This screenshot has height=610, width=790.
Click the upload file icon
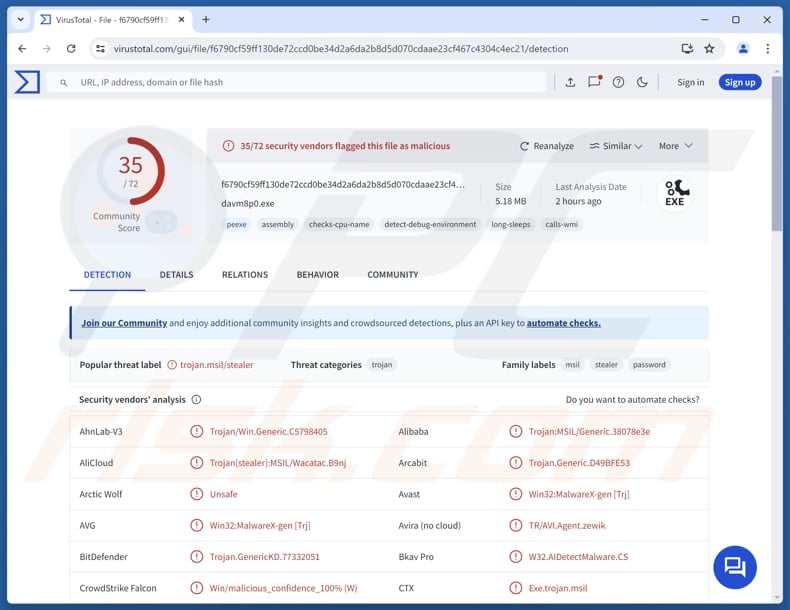click(x=570, y=82)
